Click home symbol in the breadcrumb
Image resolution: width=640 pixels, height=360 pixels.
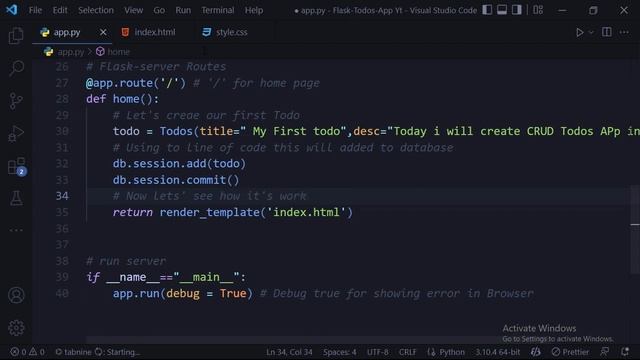click(x=119, y=52)
